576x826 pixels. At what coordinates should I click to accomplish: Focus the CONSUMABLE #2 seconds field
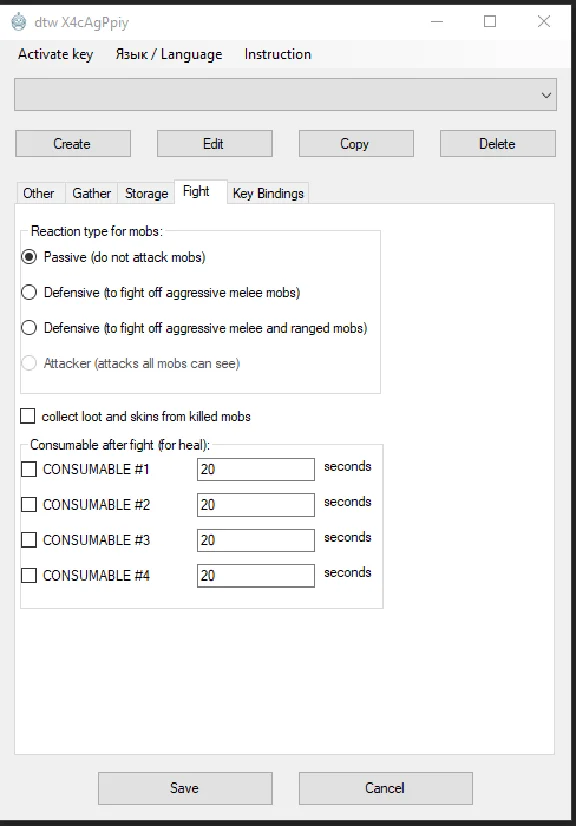(x=256, y=505)
